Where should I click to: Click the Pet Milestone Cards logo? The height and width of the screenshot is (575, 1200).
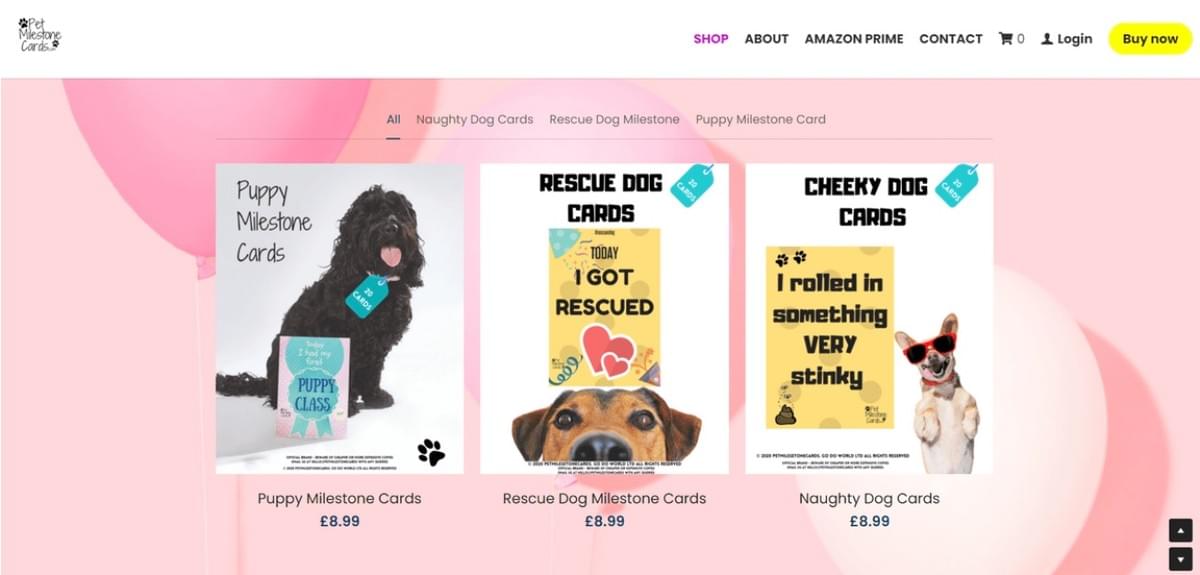pos(40,34)
